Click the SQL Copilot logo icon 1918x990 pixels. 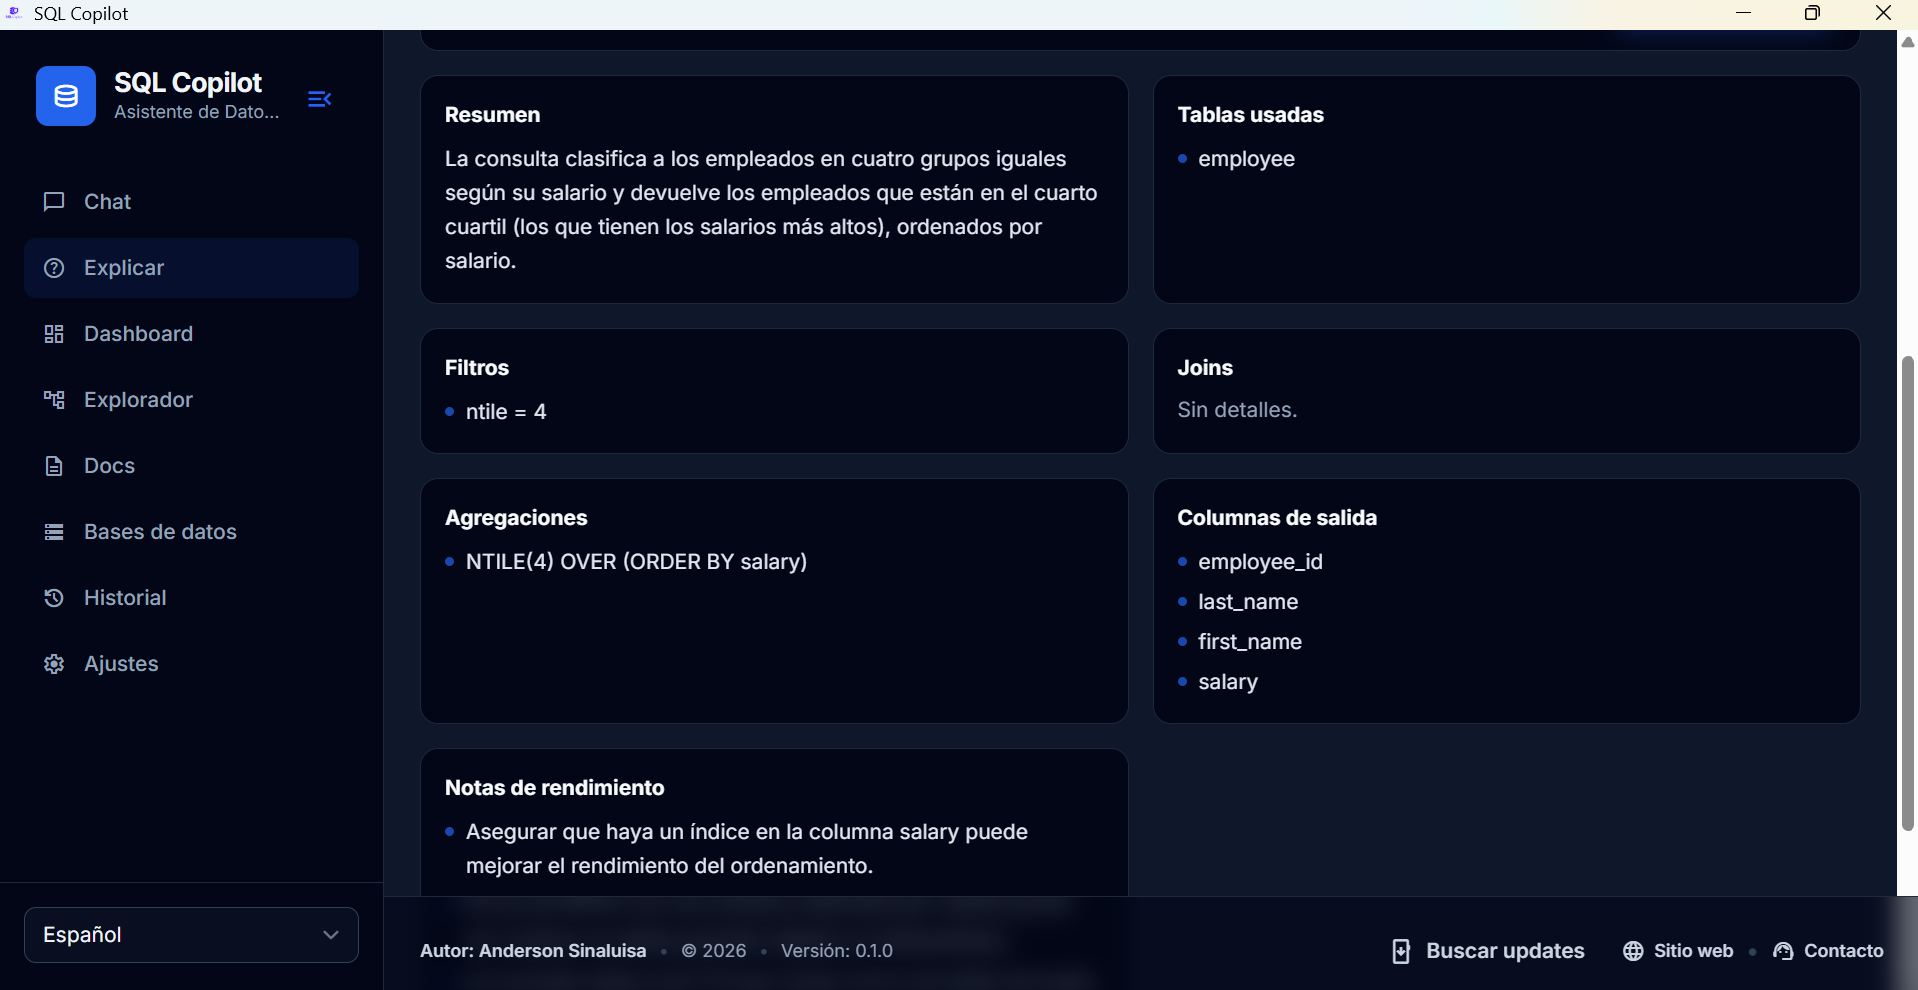(65, 95)
